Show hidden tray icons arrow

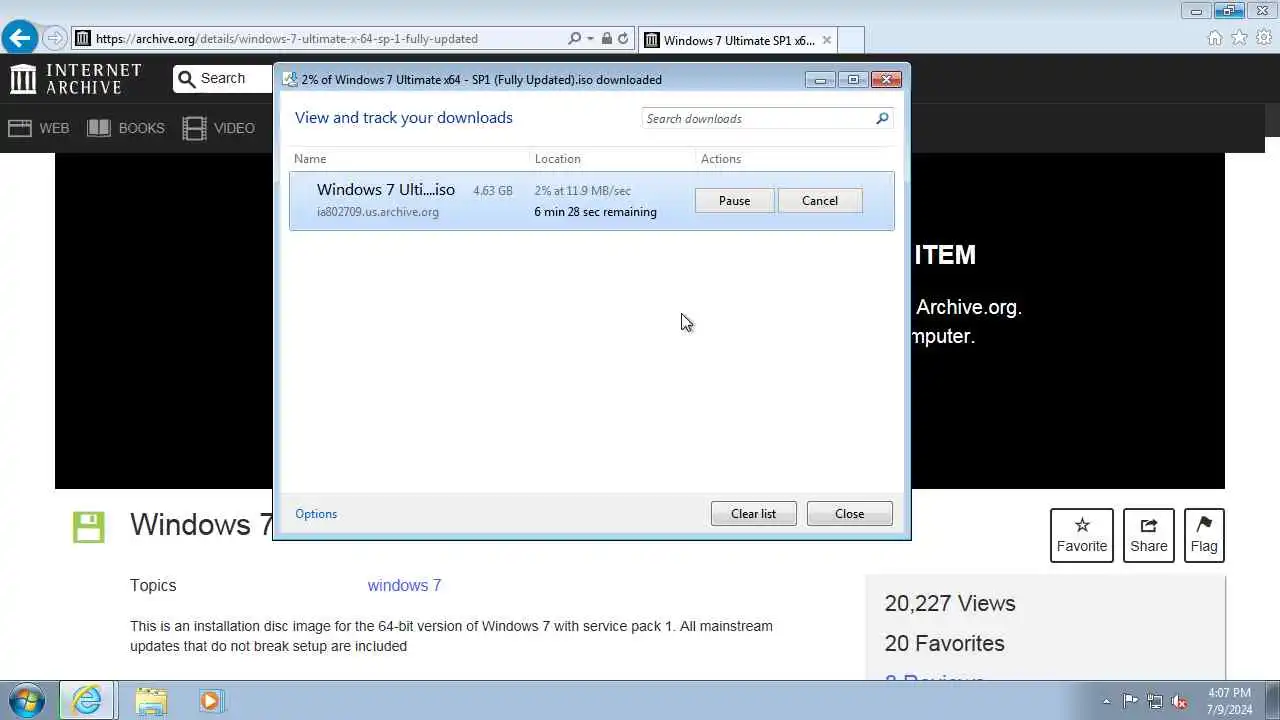click(x=1106, y=701)
